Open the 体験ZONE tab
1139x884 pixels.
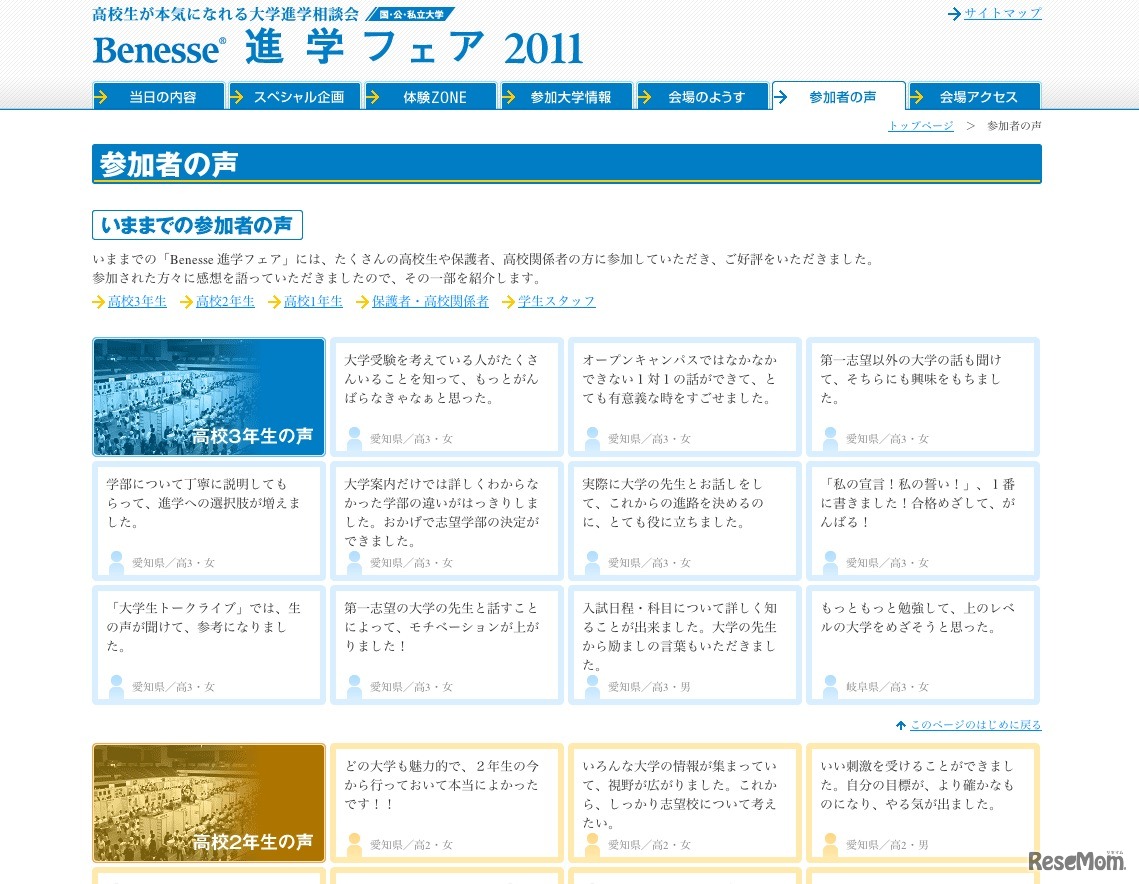tap(434, 96)
